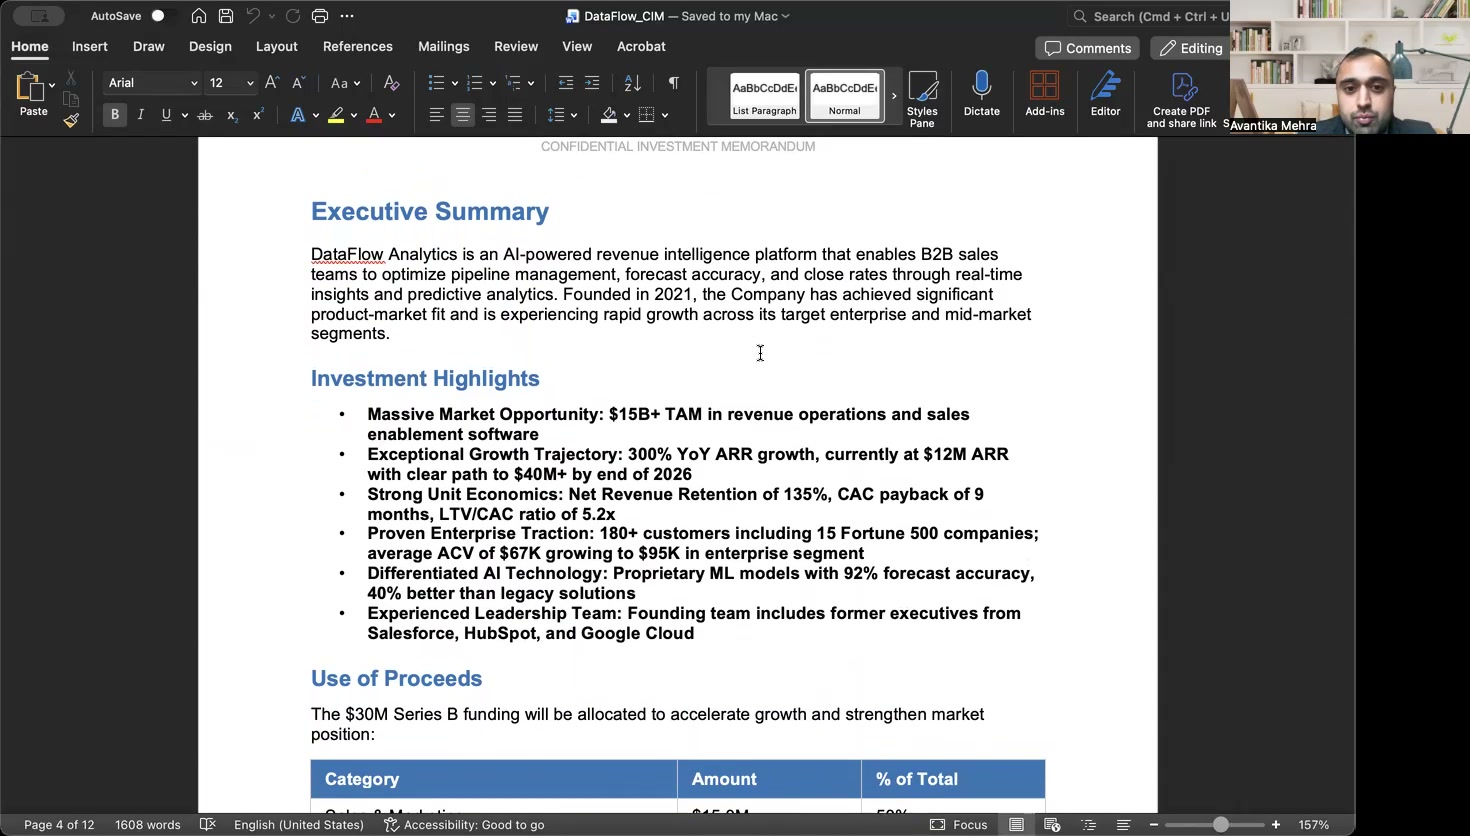
Task: Increase paragraph indent
Action: click(x=592, y=83)
